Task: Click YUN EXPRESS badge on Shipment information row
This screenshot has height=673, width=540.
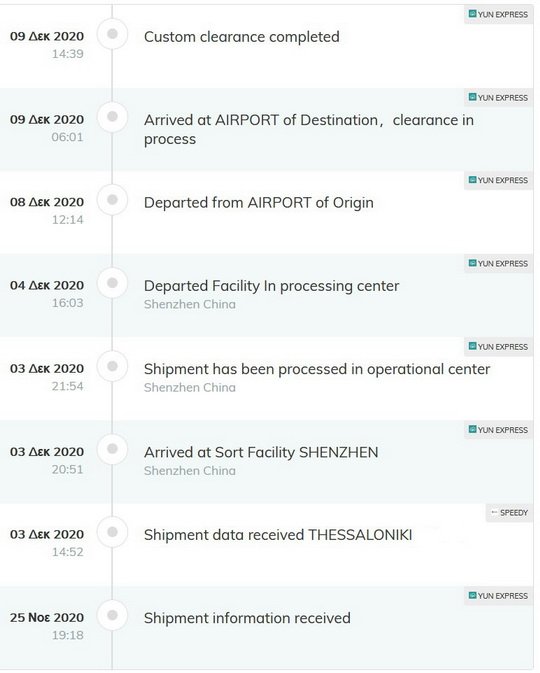Action: click(498, 596)
